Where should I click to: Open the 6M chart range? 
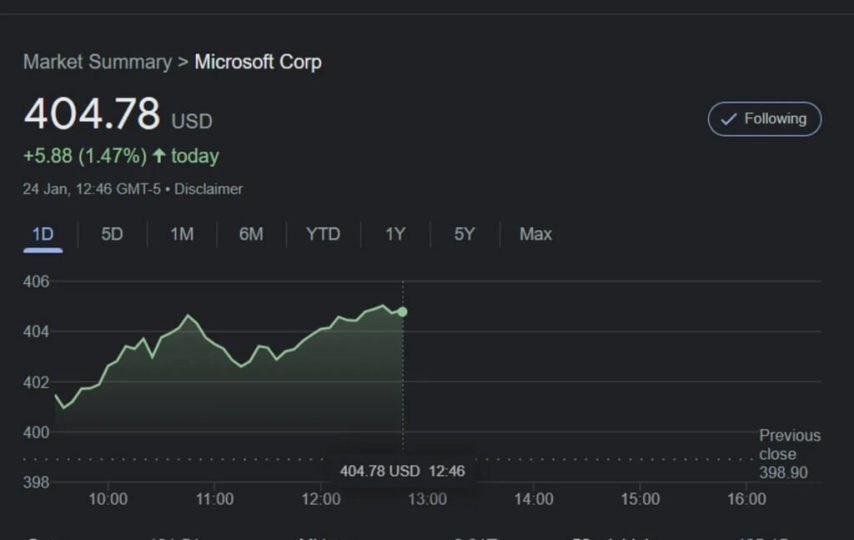tap(251, 234)
